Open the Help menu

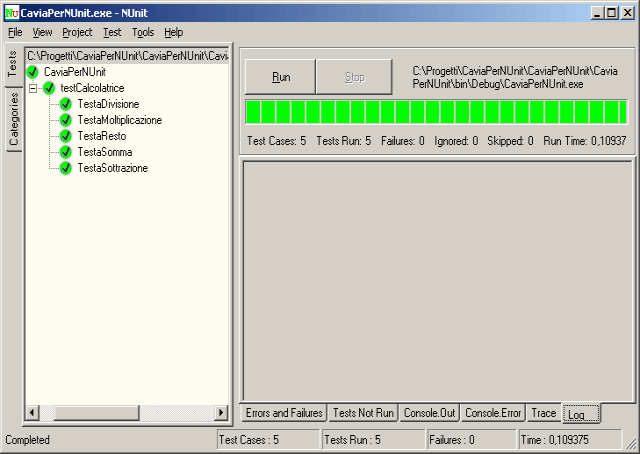point(173,32)
